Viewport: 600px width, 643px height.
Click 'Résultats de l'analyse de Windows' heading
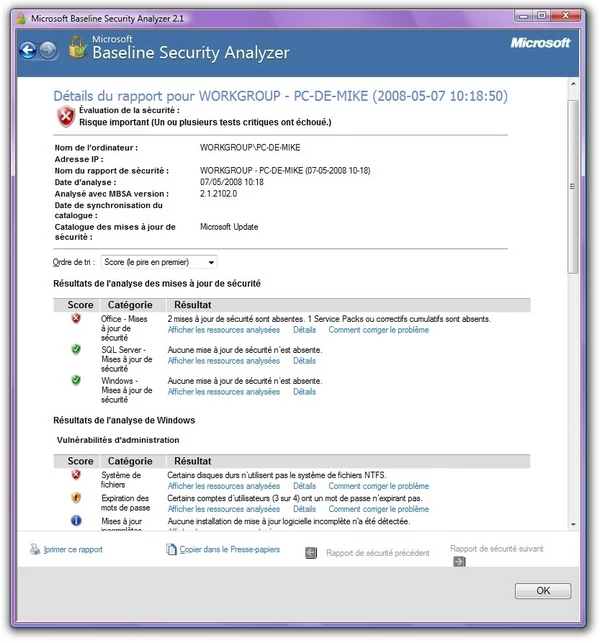point(124,420)
